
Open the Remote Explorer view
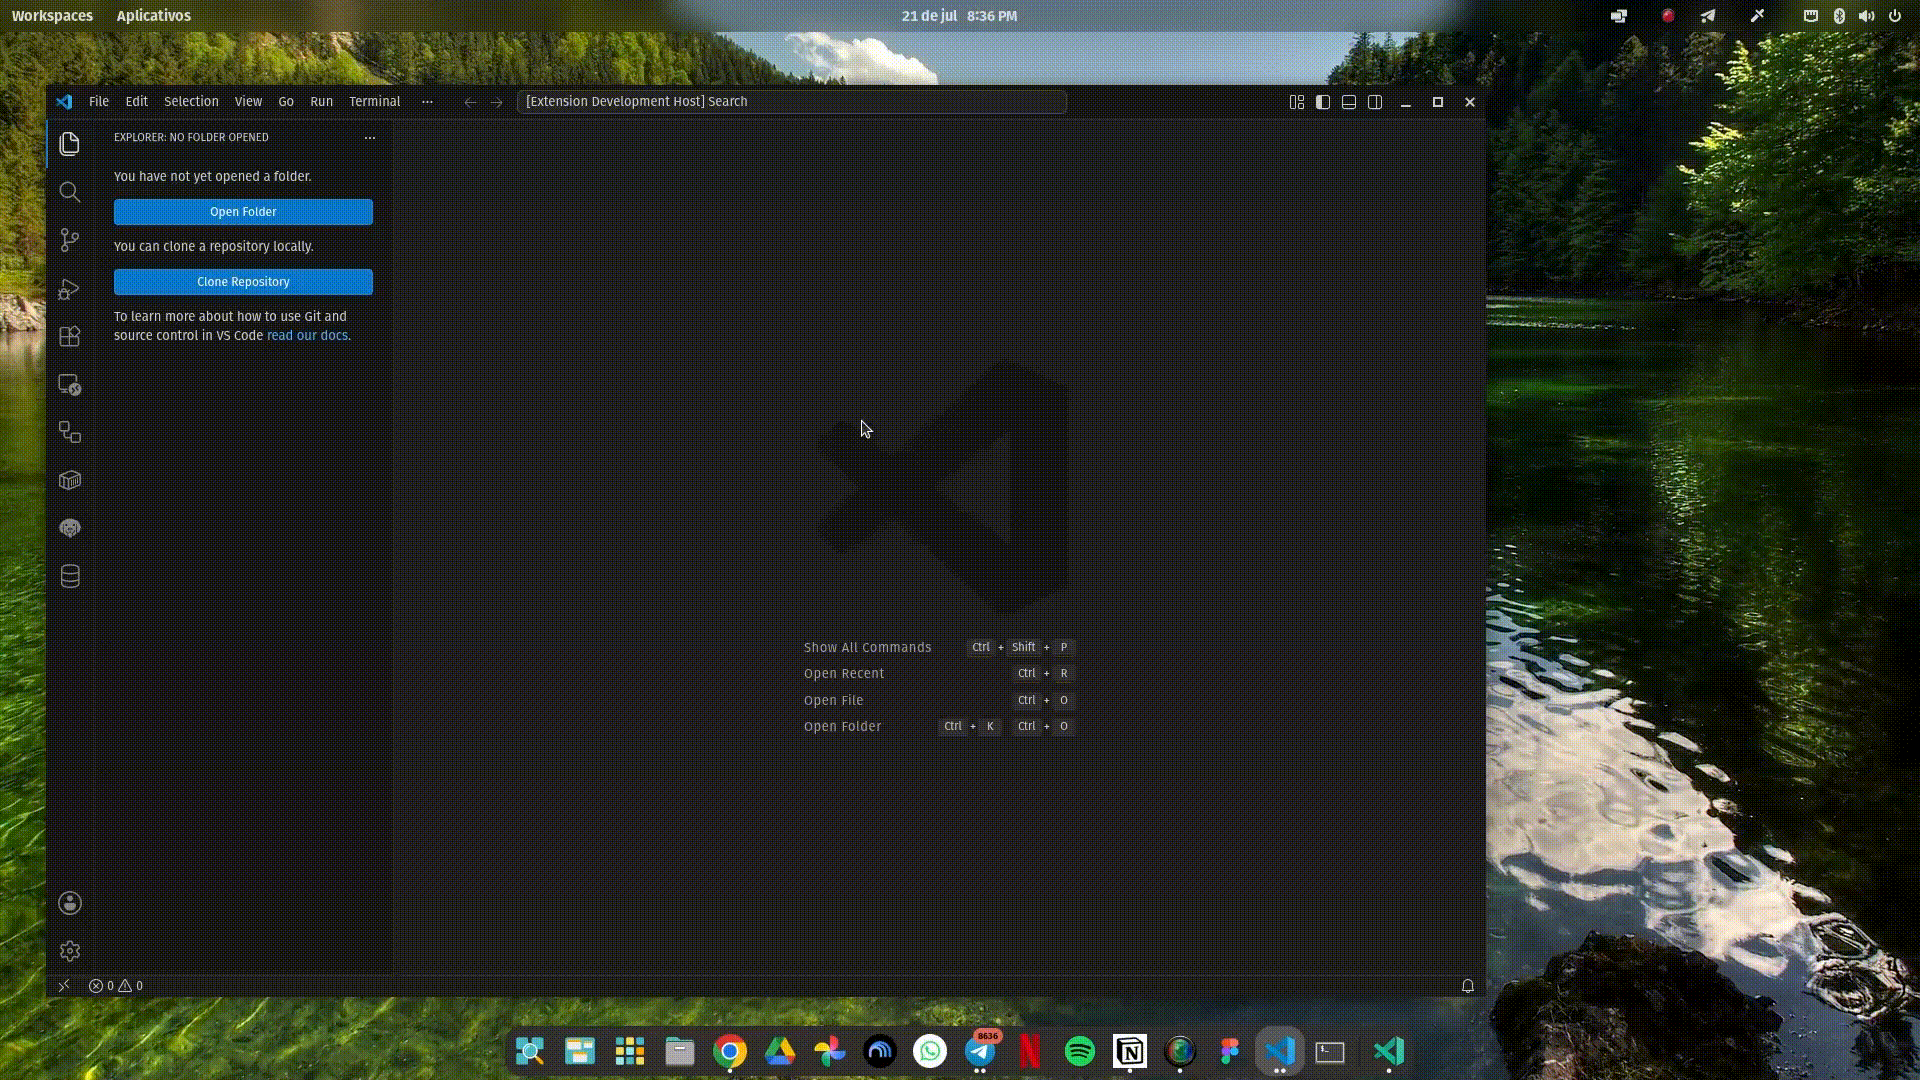[x=69, y=385]
